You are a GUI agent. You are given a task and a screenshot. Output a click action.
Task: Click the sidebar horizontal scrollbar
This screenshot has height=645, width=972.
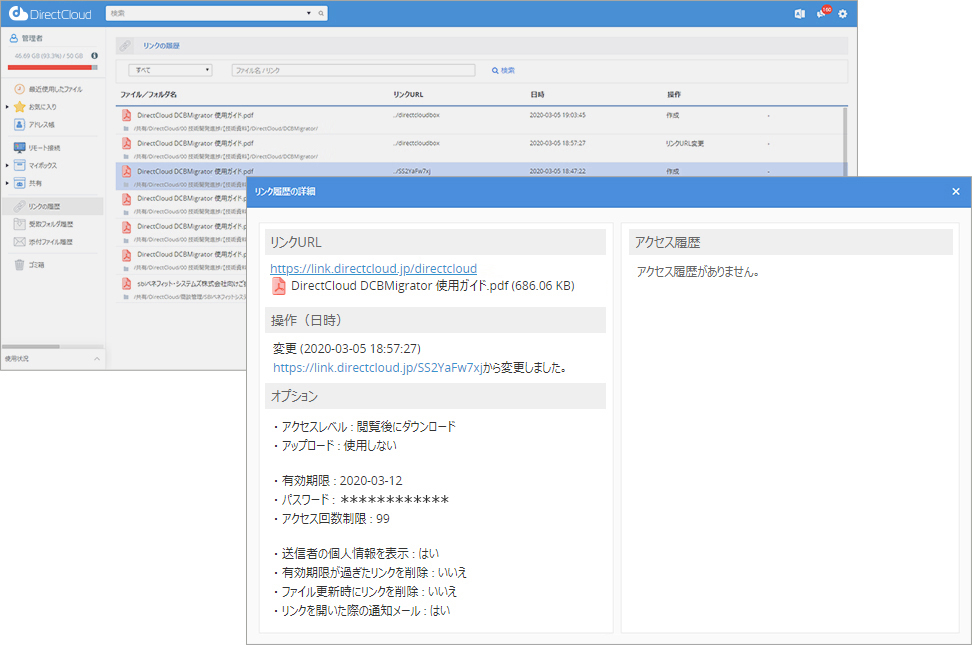pyautogui.click(x=31, y=346)
